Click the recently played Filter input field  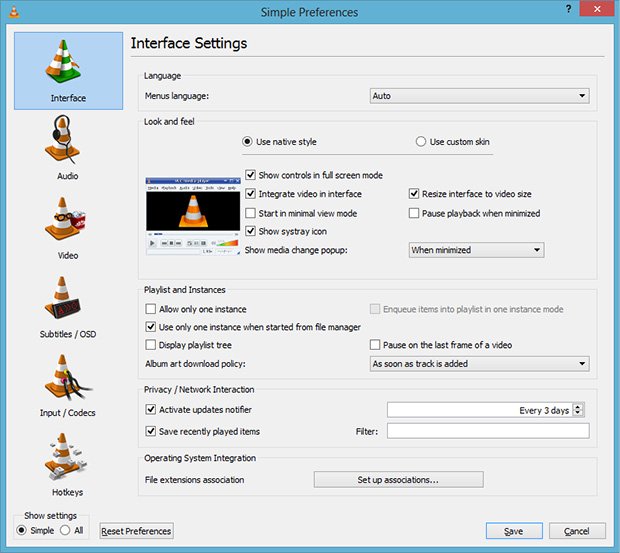click(488, 431)
